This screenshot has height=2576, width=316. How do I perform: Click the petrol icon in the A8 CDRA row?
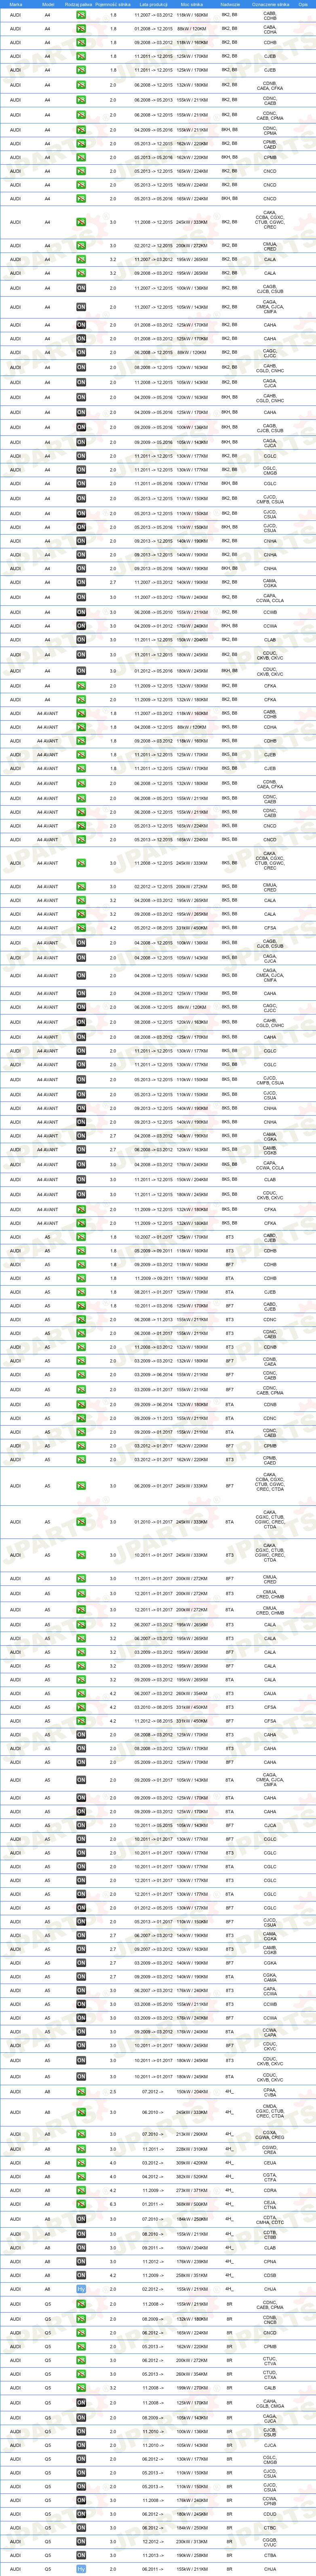(81, 2190)
